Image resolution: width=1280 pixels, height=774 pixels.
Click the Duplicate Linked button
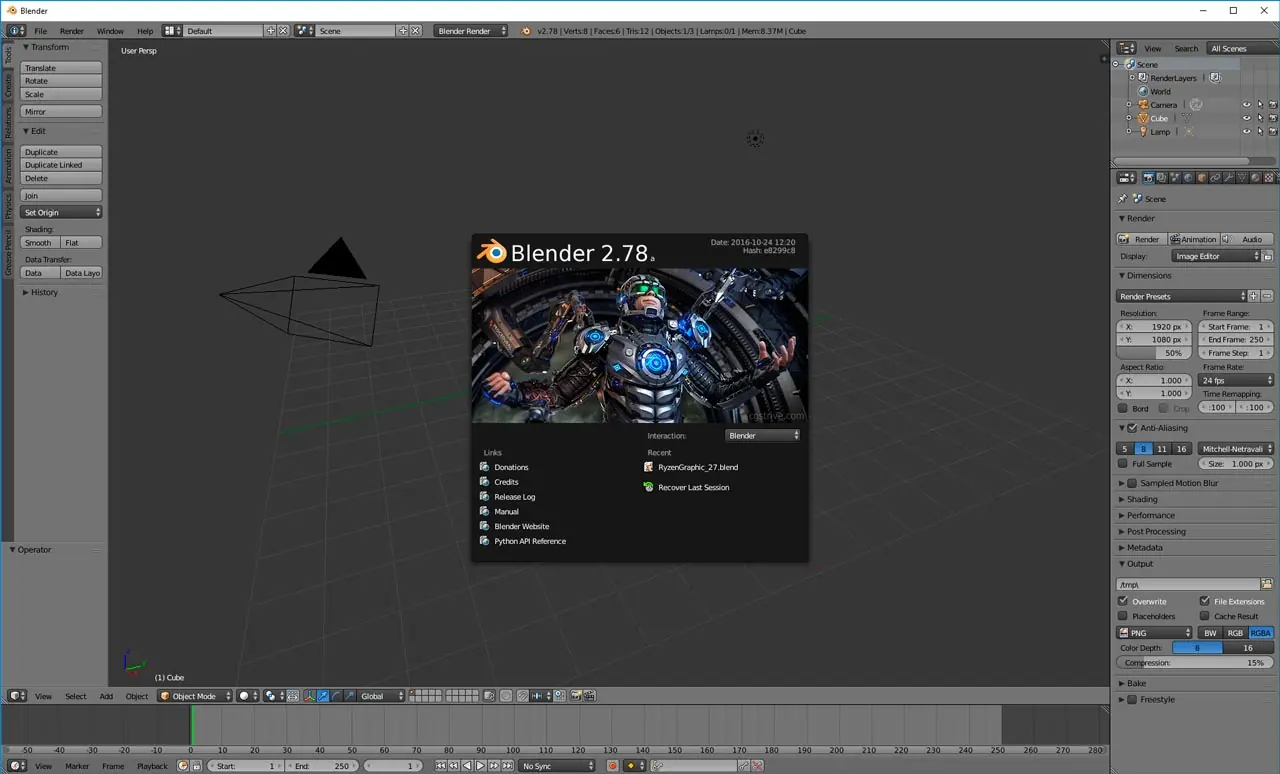tap(61, 165)
